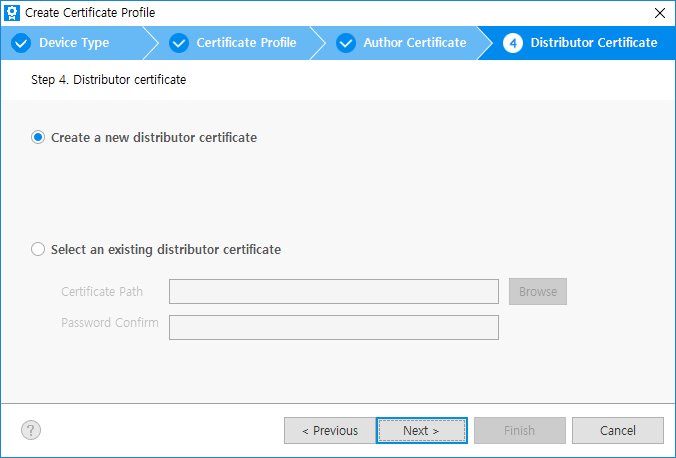Click the Author Certificate step checkmark icon

(x=346, y=43)
